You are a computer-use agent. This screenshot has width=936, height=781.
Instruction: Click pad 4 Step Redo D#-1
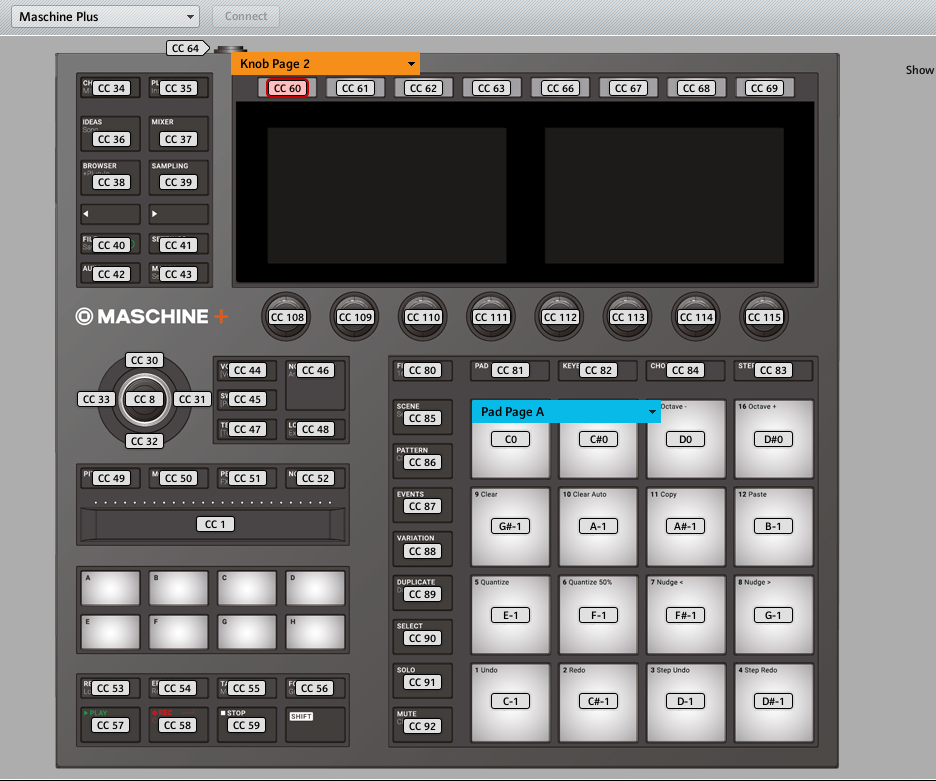(774, 702)
